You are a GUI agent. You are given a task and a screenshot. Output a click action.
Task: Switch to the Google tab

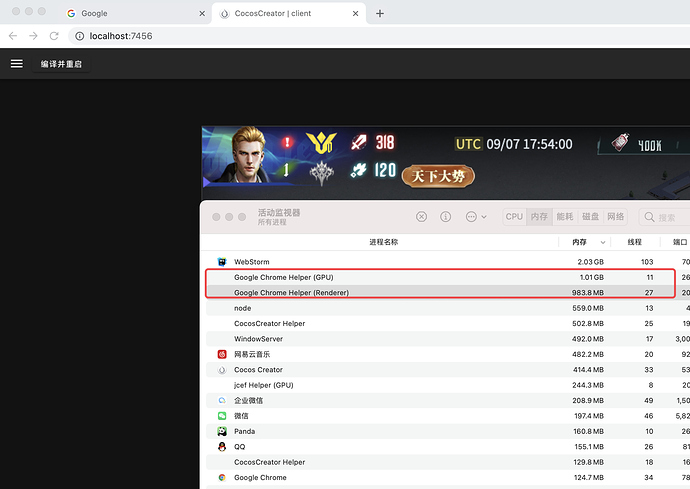point(134,14)
